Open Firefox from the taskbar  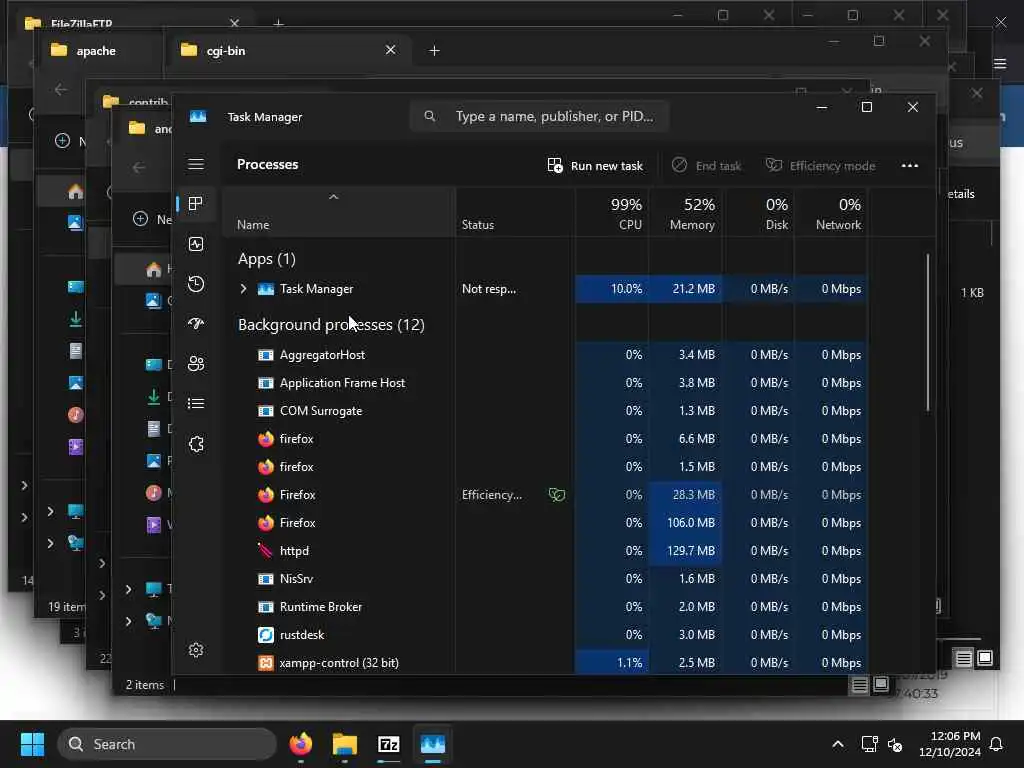coord(300,744)
